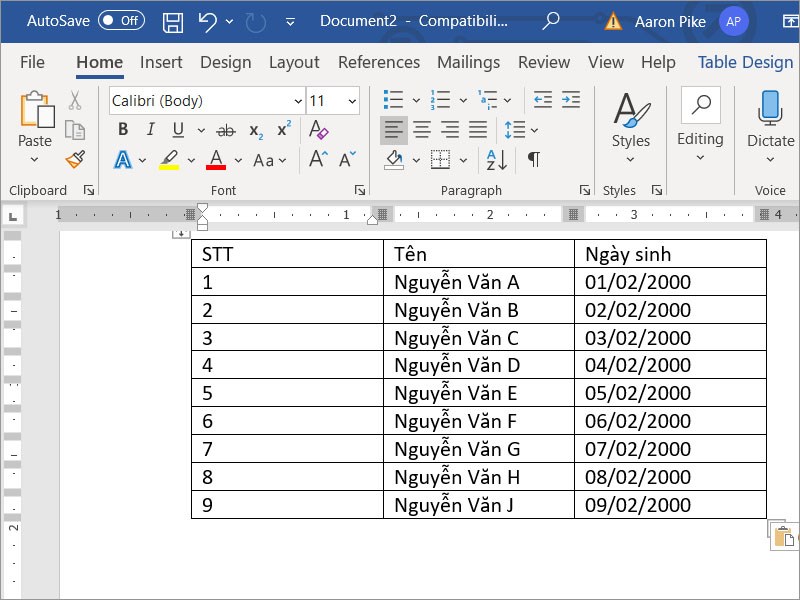Image resolution: width=800 pixels, height=600 pixels.
Task: Apply superscript formatting
Action: (284, 129)
